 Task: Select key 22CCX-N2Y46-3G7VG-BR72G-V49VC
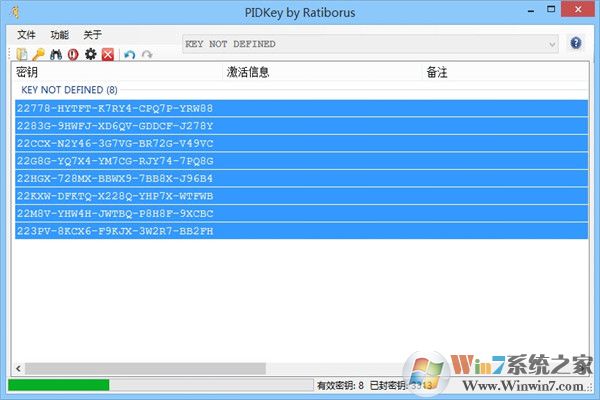(x=302, y=144)
